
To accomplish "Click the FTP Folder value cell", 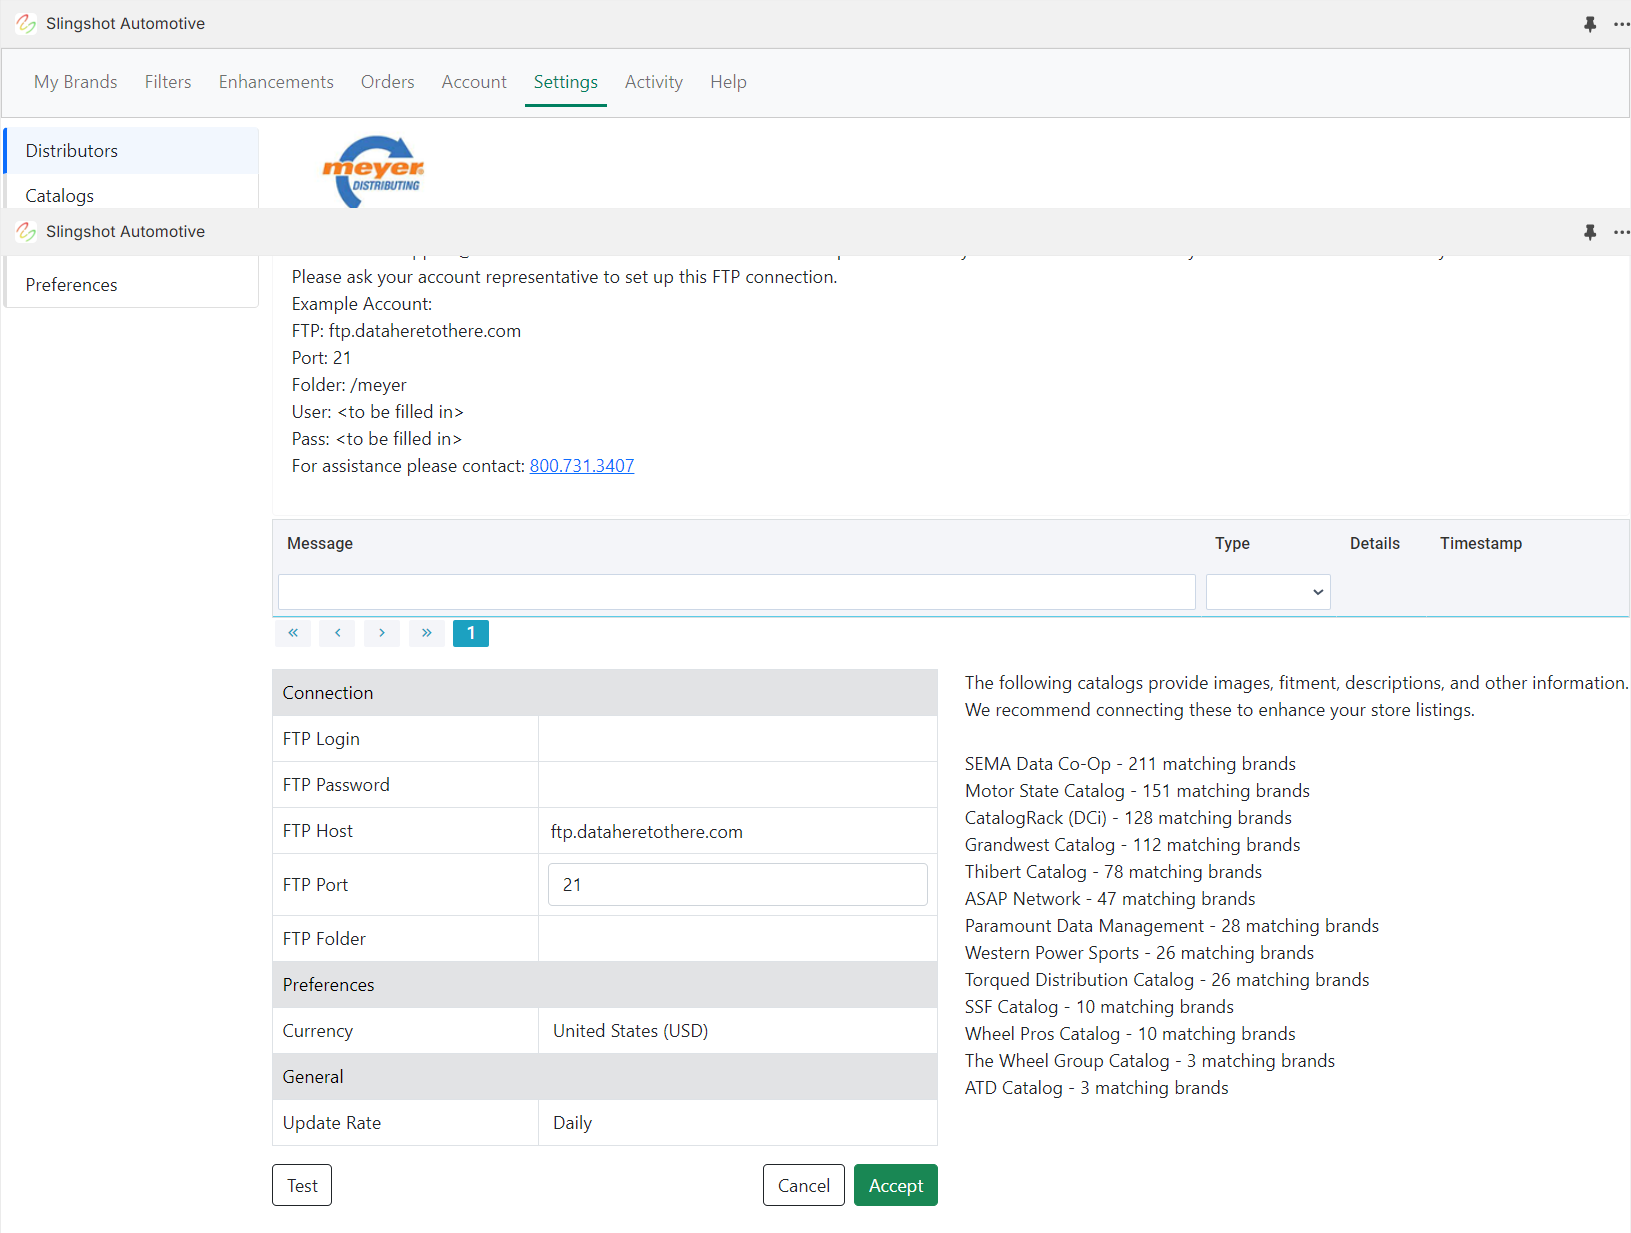I will (x=738, y=939).
